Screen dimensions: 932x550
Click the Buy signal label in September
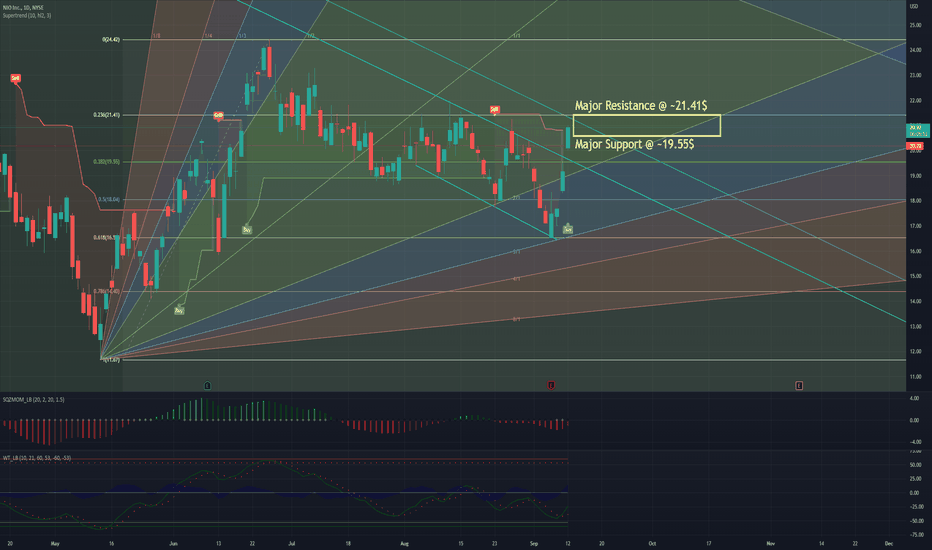pos(568,230)
